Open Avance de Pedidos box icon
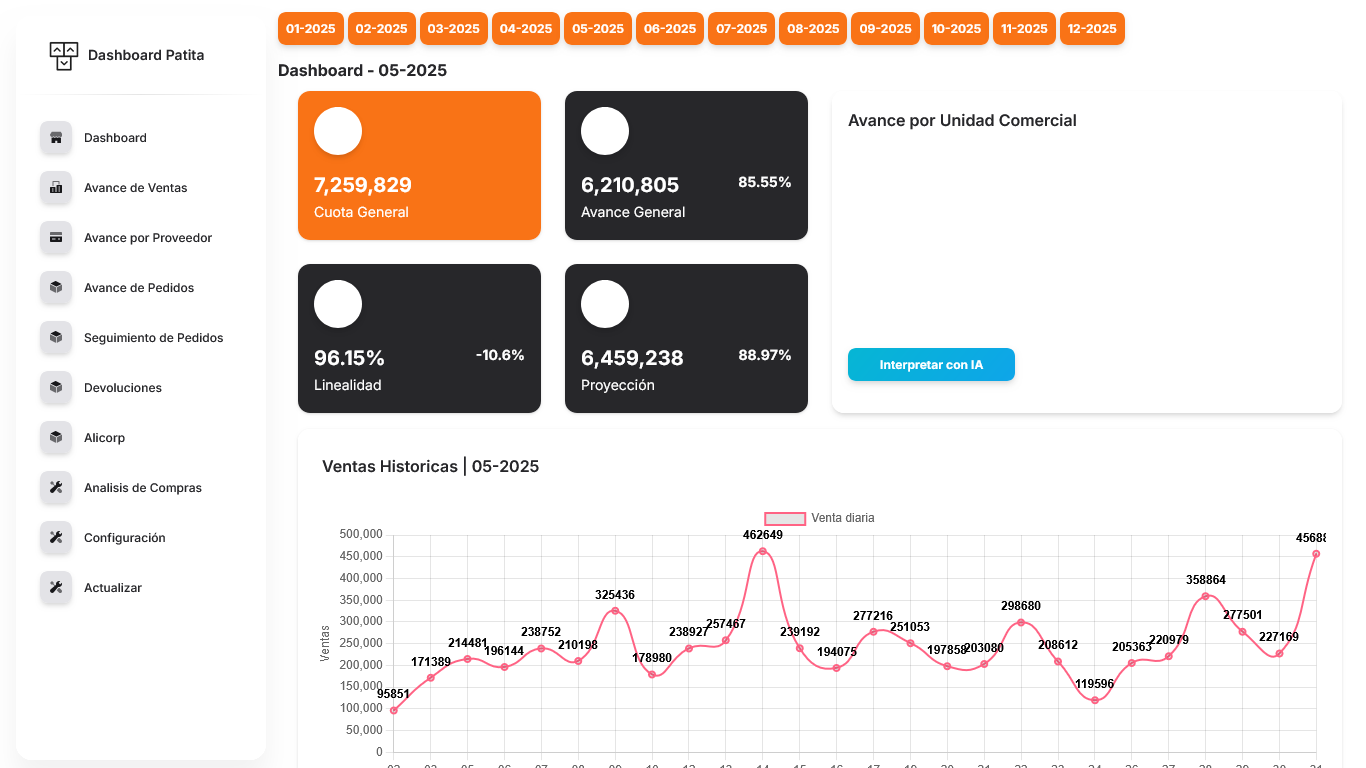This screenshot has height=768, width=1366. click(55, 287)
